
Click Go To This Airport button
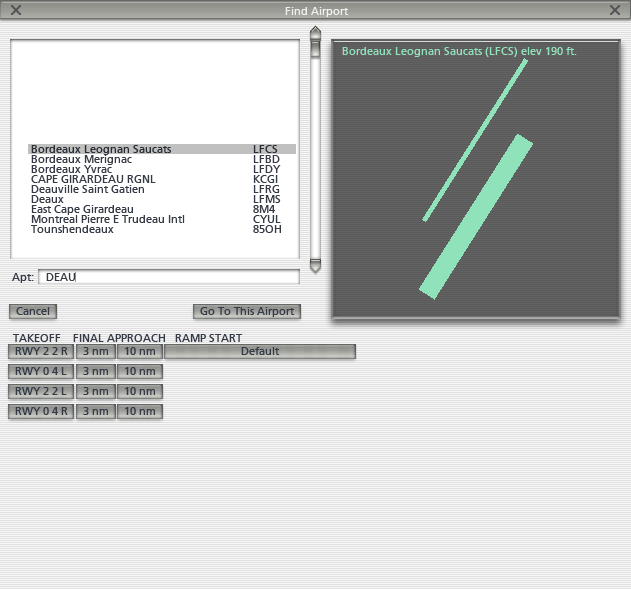tap(247, 311)
